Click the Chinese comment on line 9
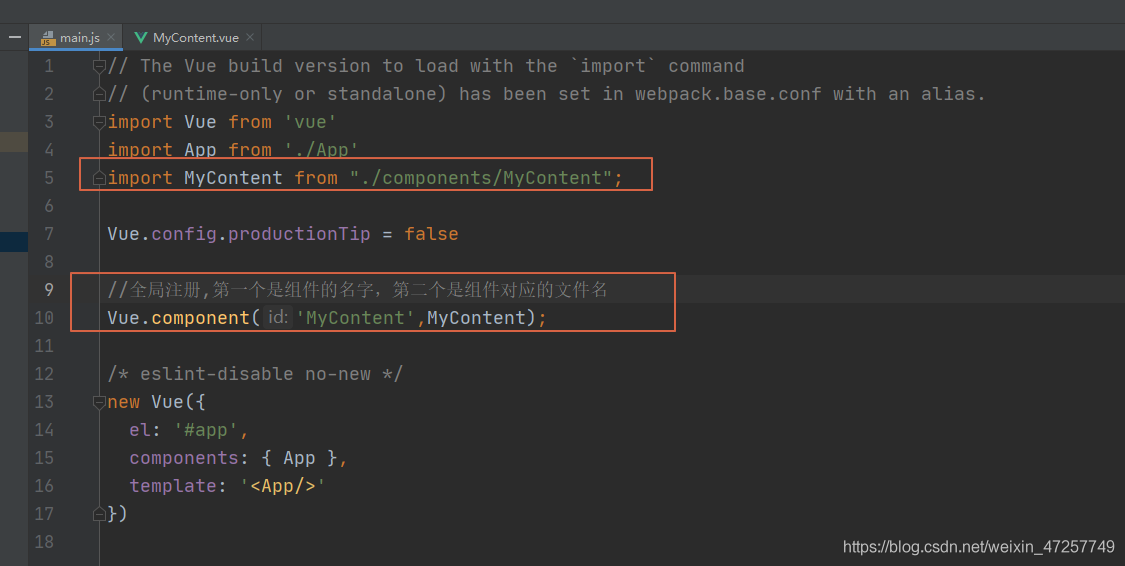Viewport: 1125px width, 566px height. pos(357,290)
